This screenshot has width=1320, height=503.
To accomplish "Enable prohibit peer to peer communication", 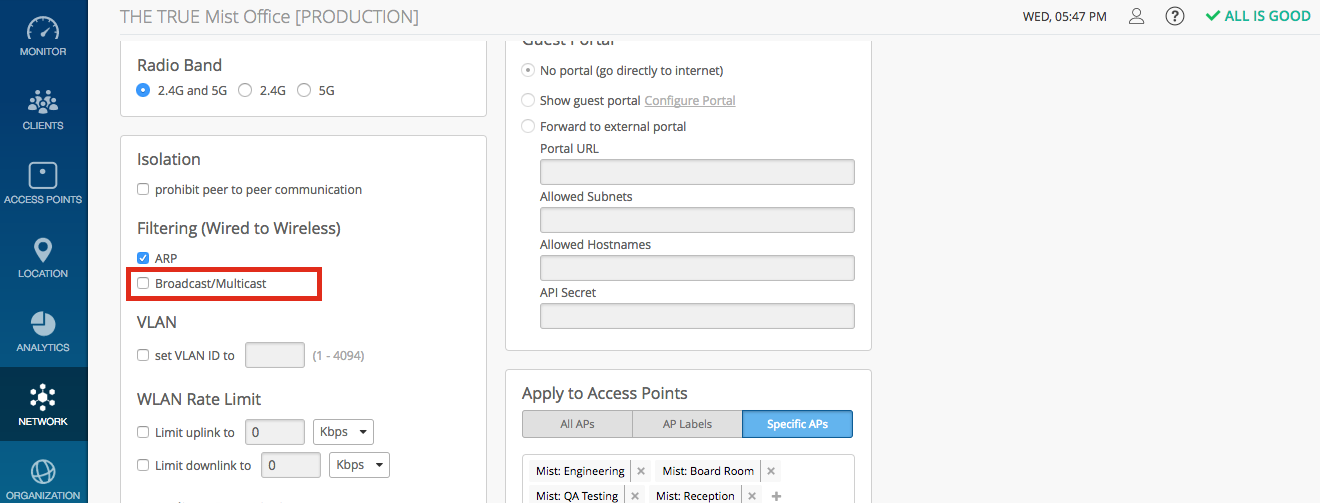I will click(x=143, y=189).
